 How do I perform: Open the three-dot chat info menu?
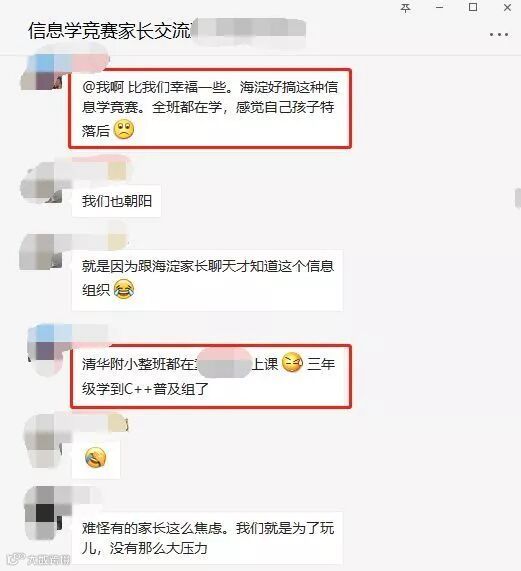[498, 35]
